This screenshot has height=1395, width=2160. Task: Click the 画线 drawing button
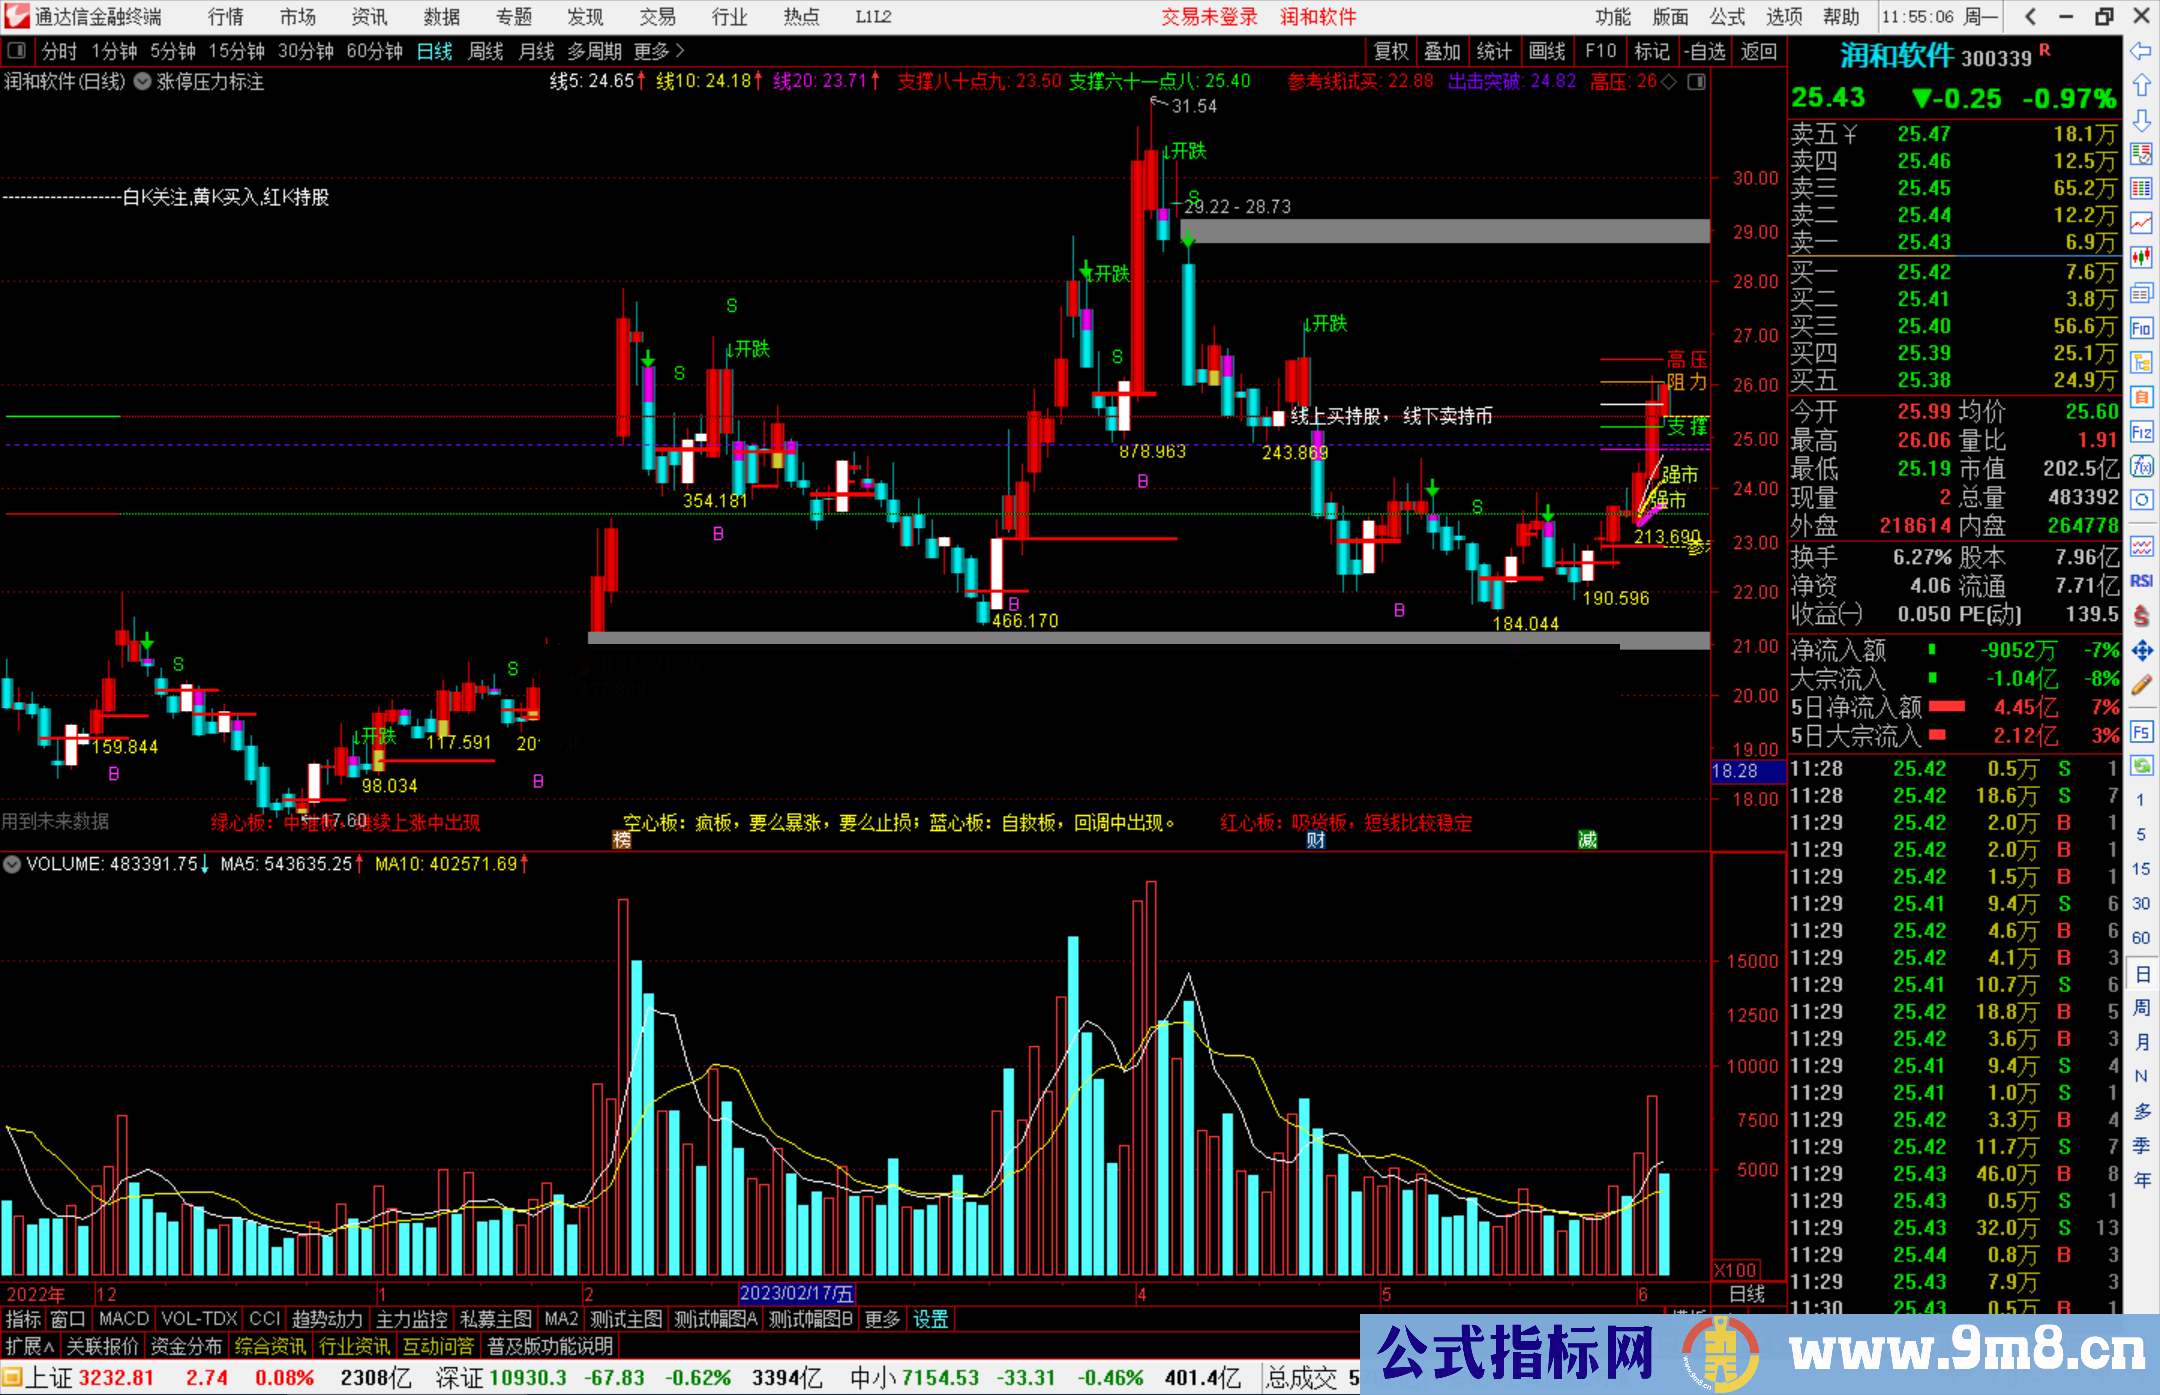(1547, 51)
